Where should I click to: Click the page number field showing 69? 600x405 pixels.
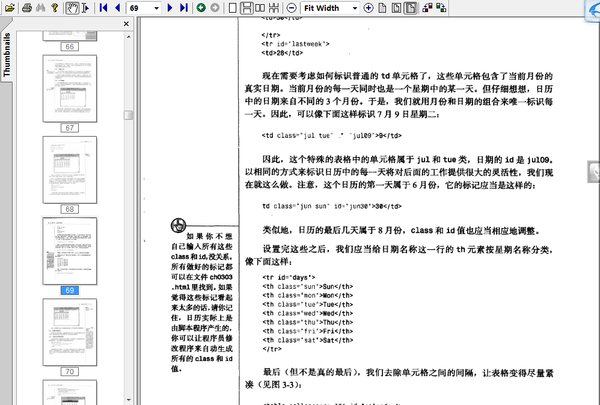tap(140, 8)
